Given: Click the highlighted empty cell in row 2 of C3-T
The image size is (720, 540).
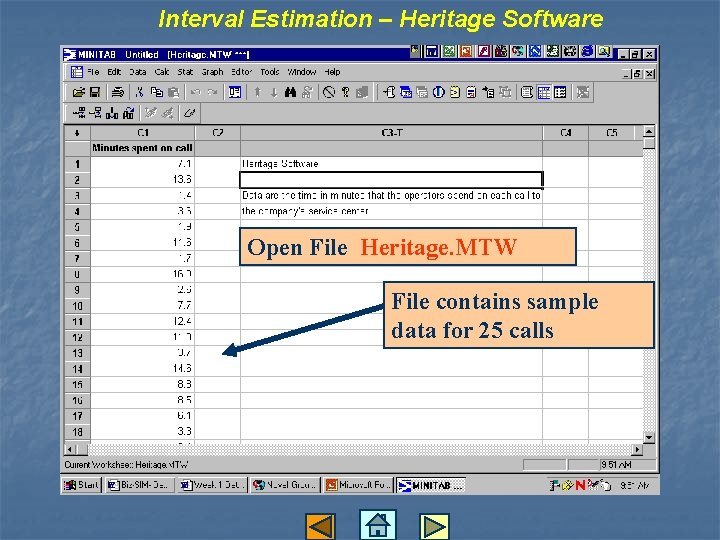Looking at the screenshot, I should tap(392, 180).
